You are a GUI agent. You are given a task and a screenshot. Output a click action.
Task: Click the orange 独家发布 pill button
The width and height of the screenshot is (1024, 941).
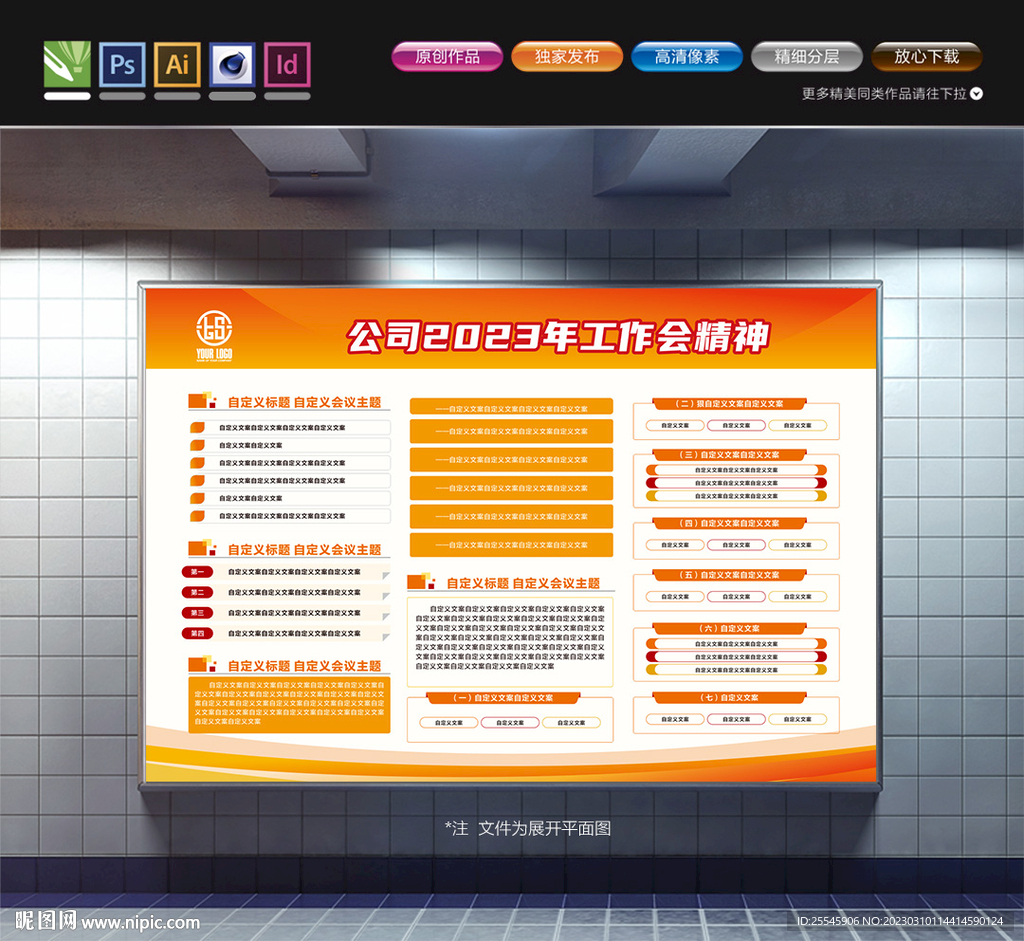click(567, 57)
